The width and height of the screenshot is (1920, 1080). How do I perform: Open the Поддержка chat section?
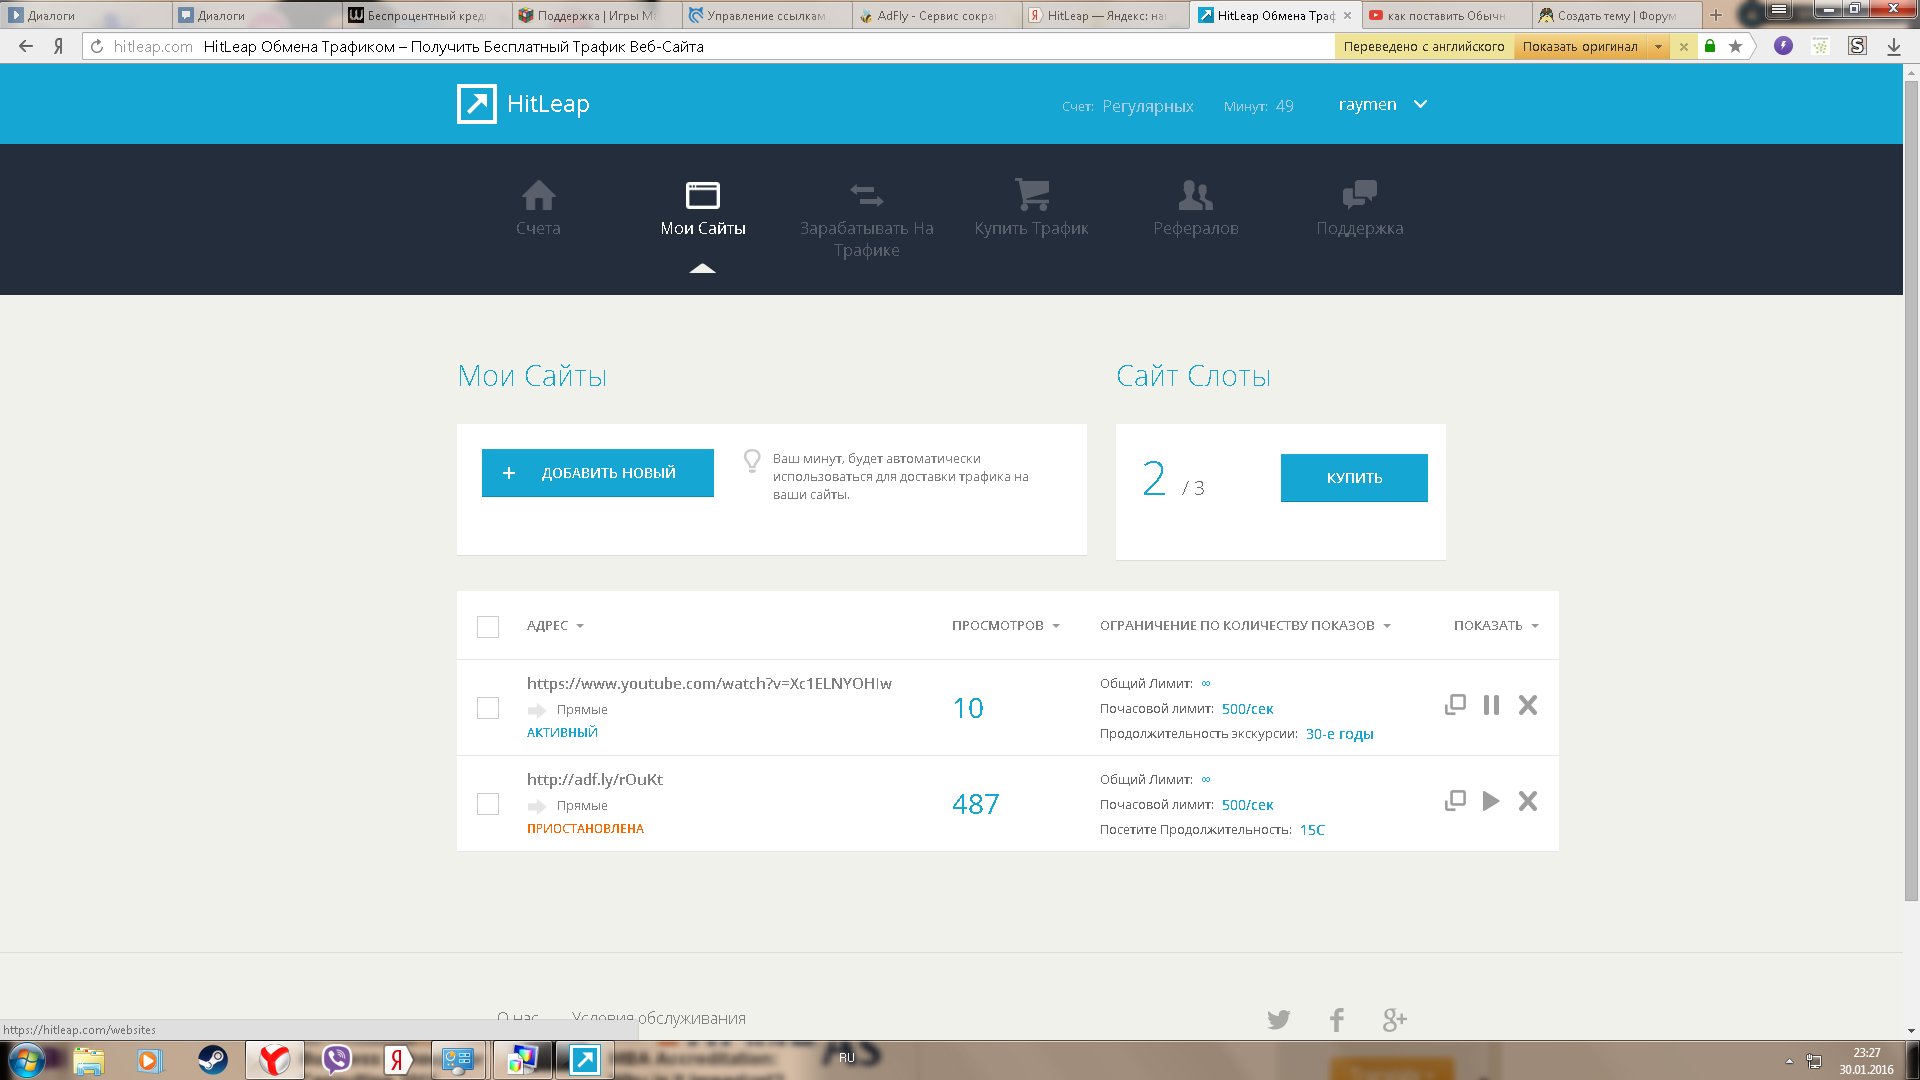pyautogui.click(x=1360, y=208)
